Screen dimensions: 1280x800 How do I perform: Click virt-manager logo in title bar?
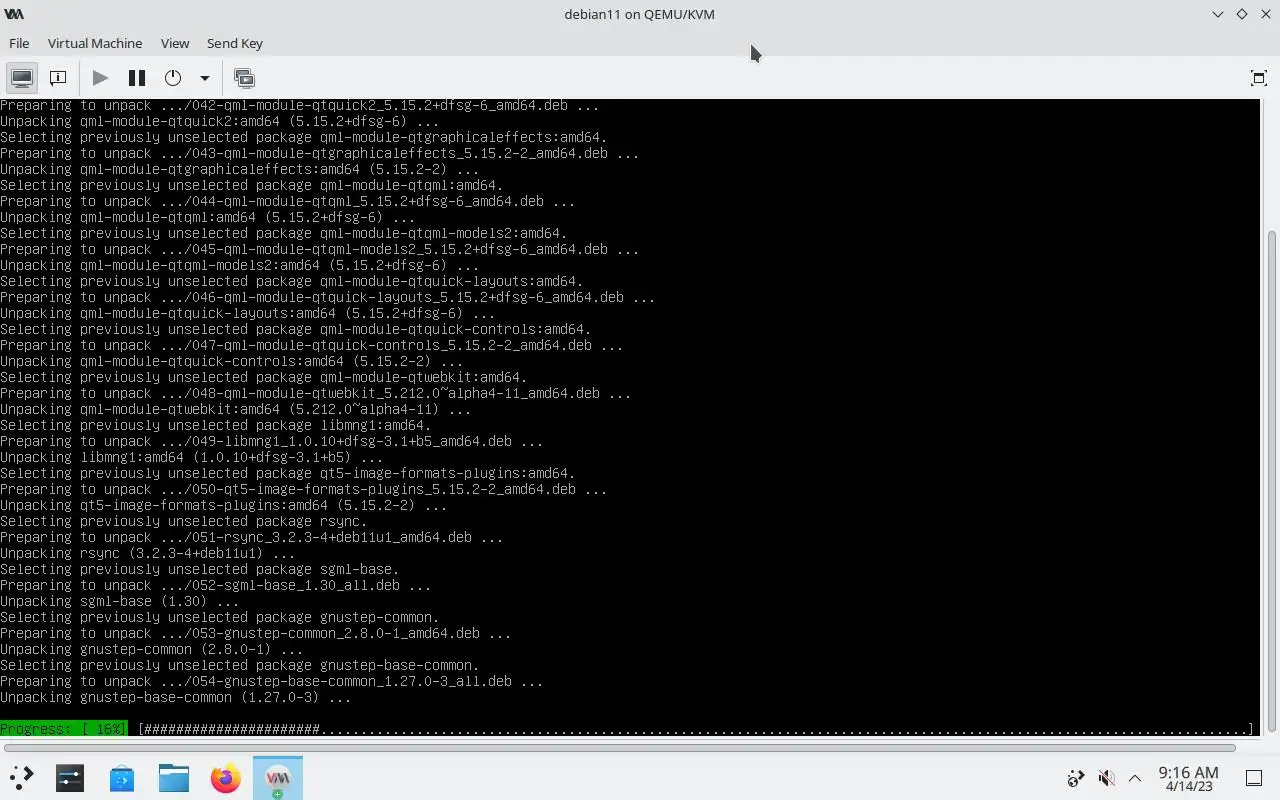(x=14, y=14)
